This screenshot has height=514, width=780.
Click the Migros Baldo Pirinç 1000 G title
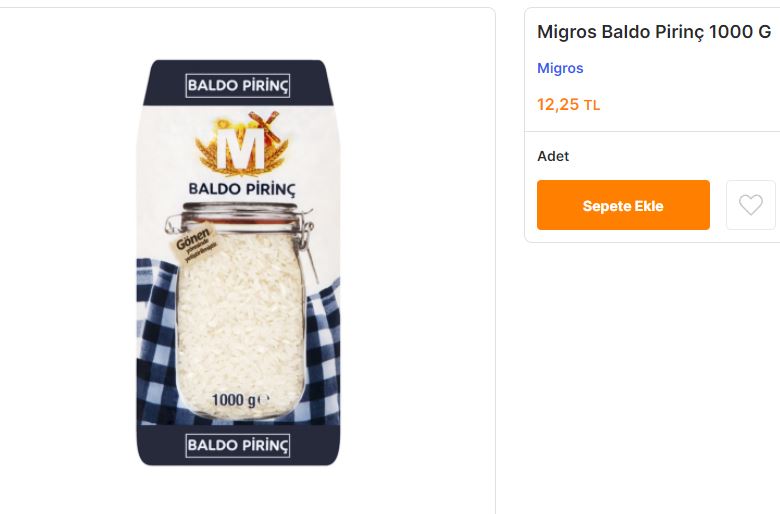[x=654, y=31]
